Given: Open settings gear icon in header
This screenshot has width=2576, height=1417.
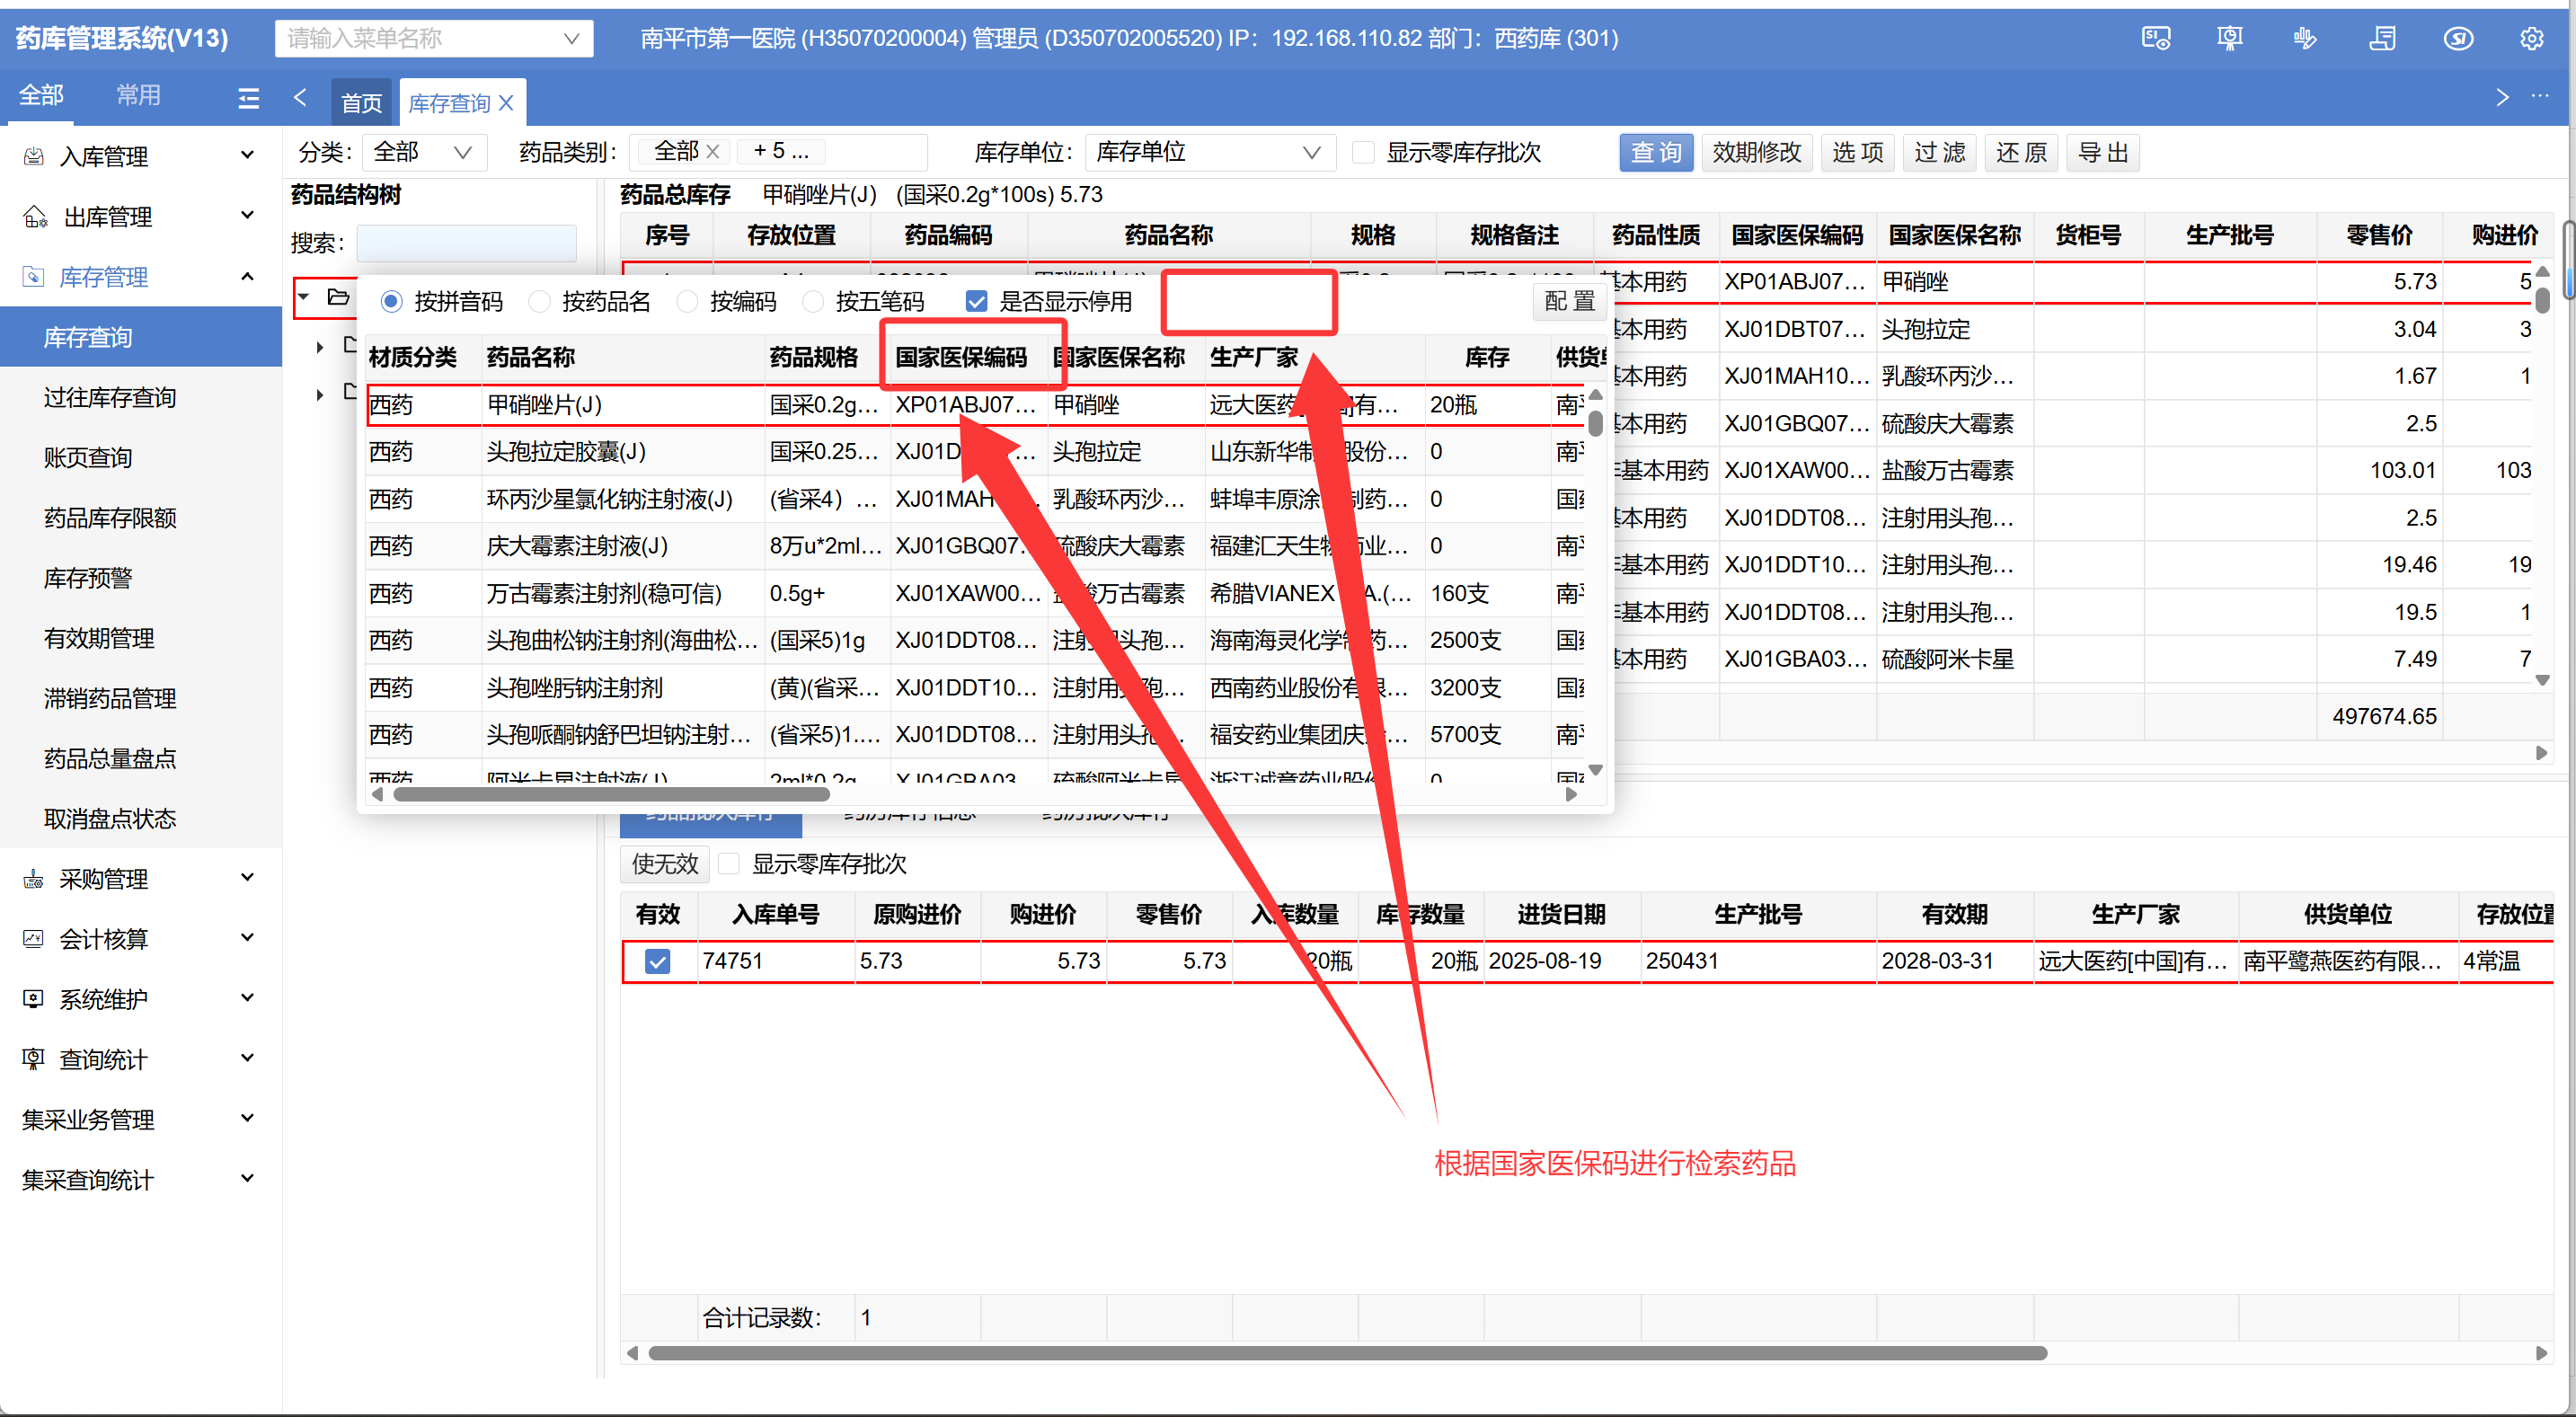Looking at the screenshot, I should click(2531, 38).
